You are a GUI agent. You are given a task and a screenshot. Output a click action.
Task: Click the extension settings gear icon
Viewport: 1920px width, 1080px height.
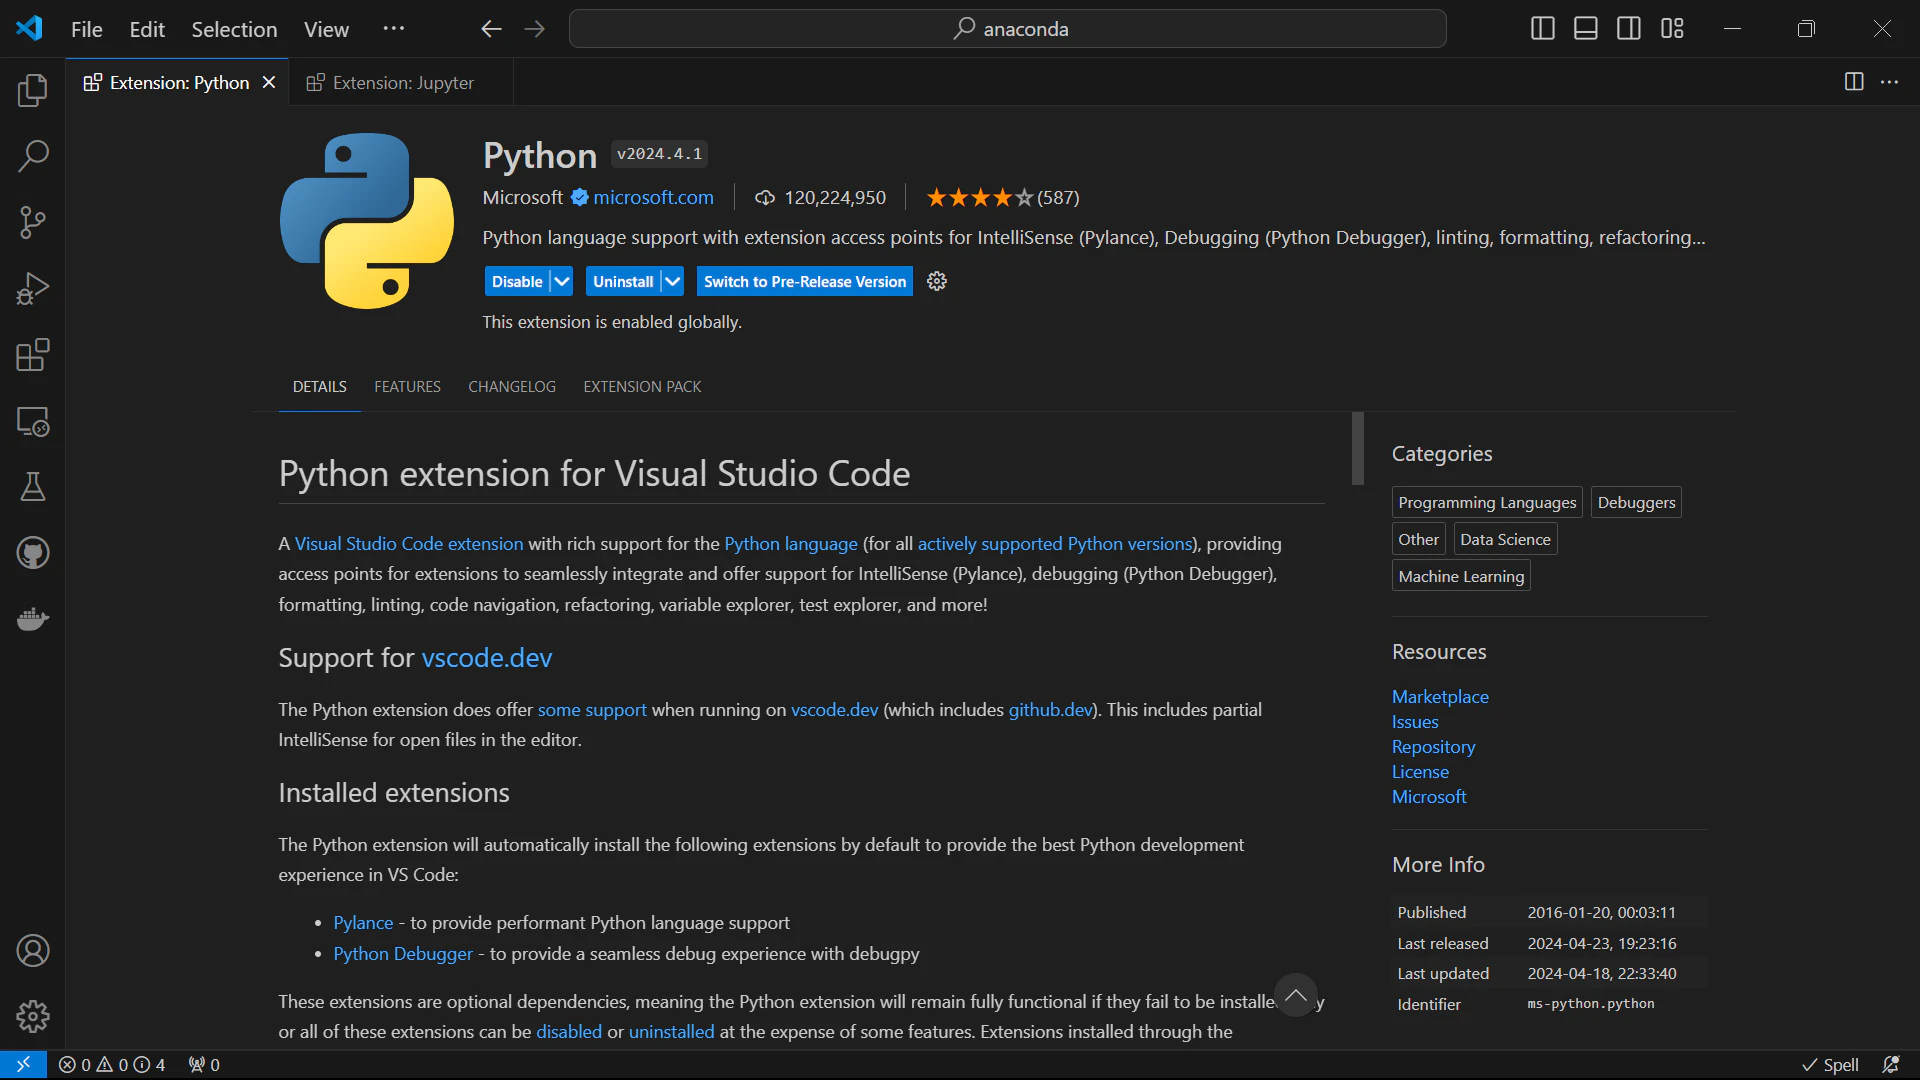coord(937,282)
